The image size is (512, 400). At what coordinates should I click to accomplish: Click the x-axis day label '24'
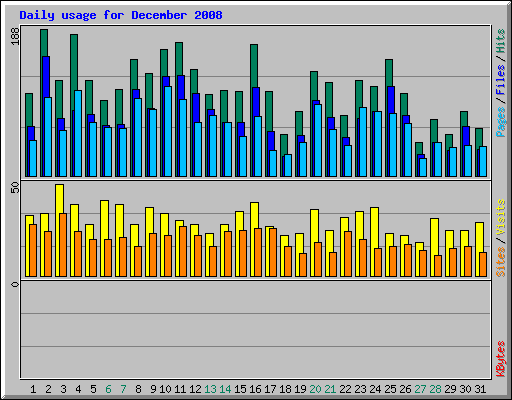click(x=375, y=389)
